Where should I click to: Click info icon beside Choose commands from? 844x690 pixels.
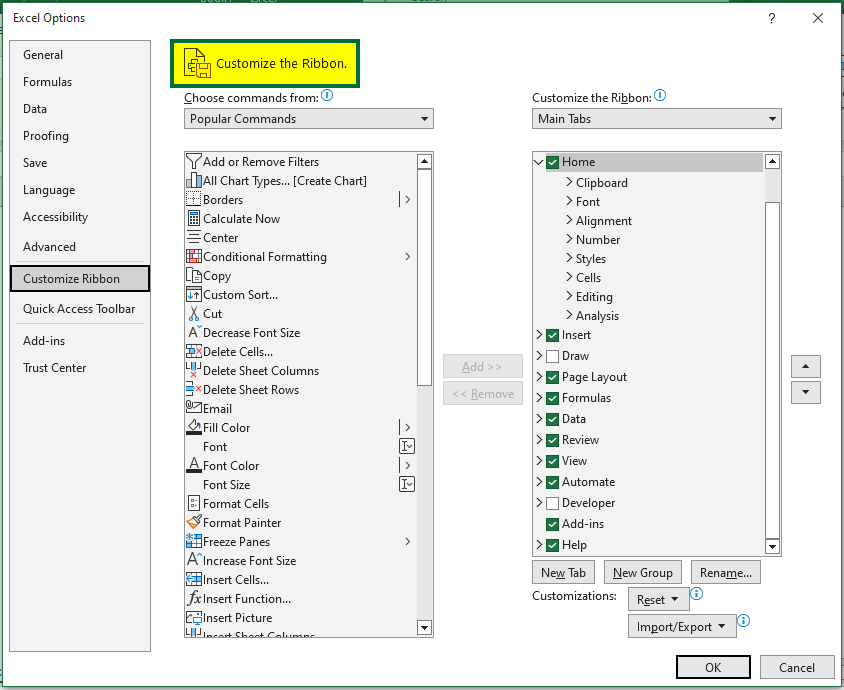point(327,96)
